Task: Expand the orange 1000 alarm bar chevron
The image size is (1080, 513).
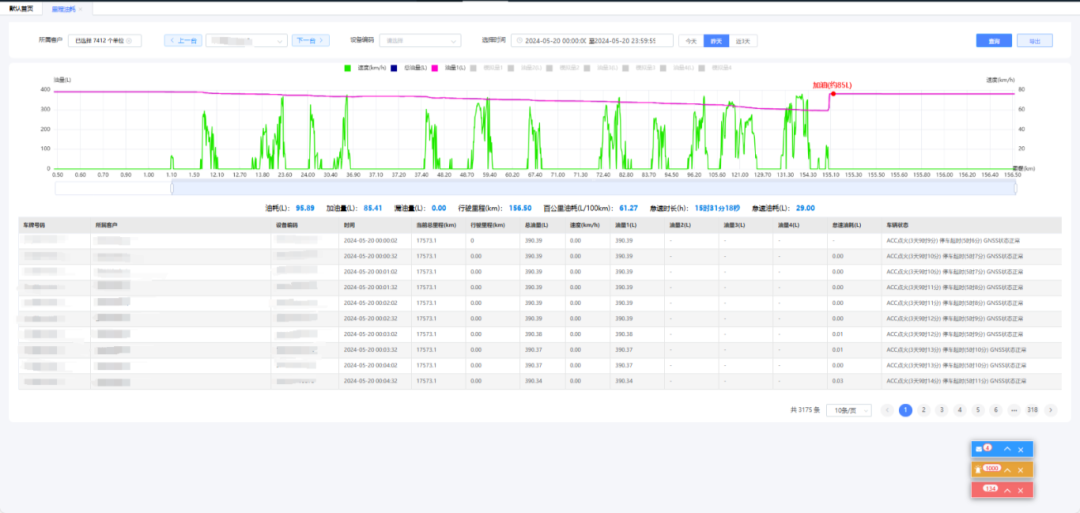Action: click(x=1007, y=470)
